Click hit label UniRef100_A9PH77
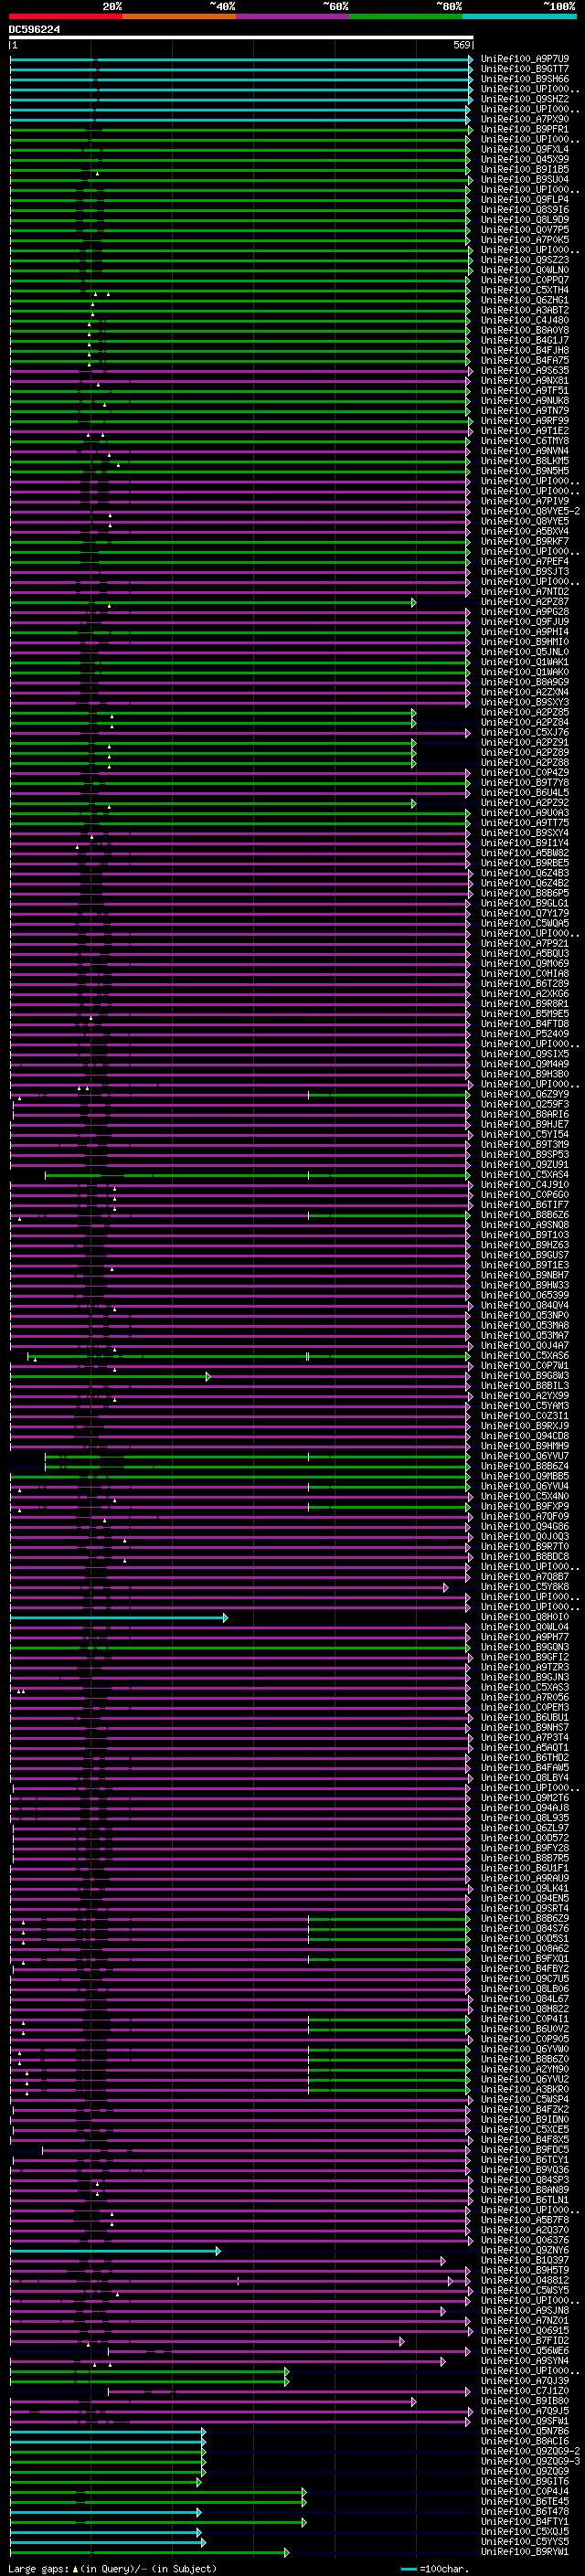 (525, 1637)
